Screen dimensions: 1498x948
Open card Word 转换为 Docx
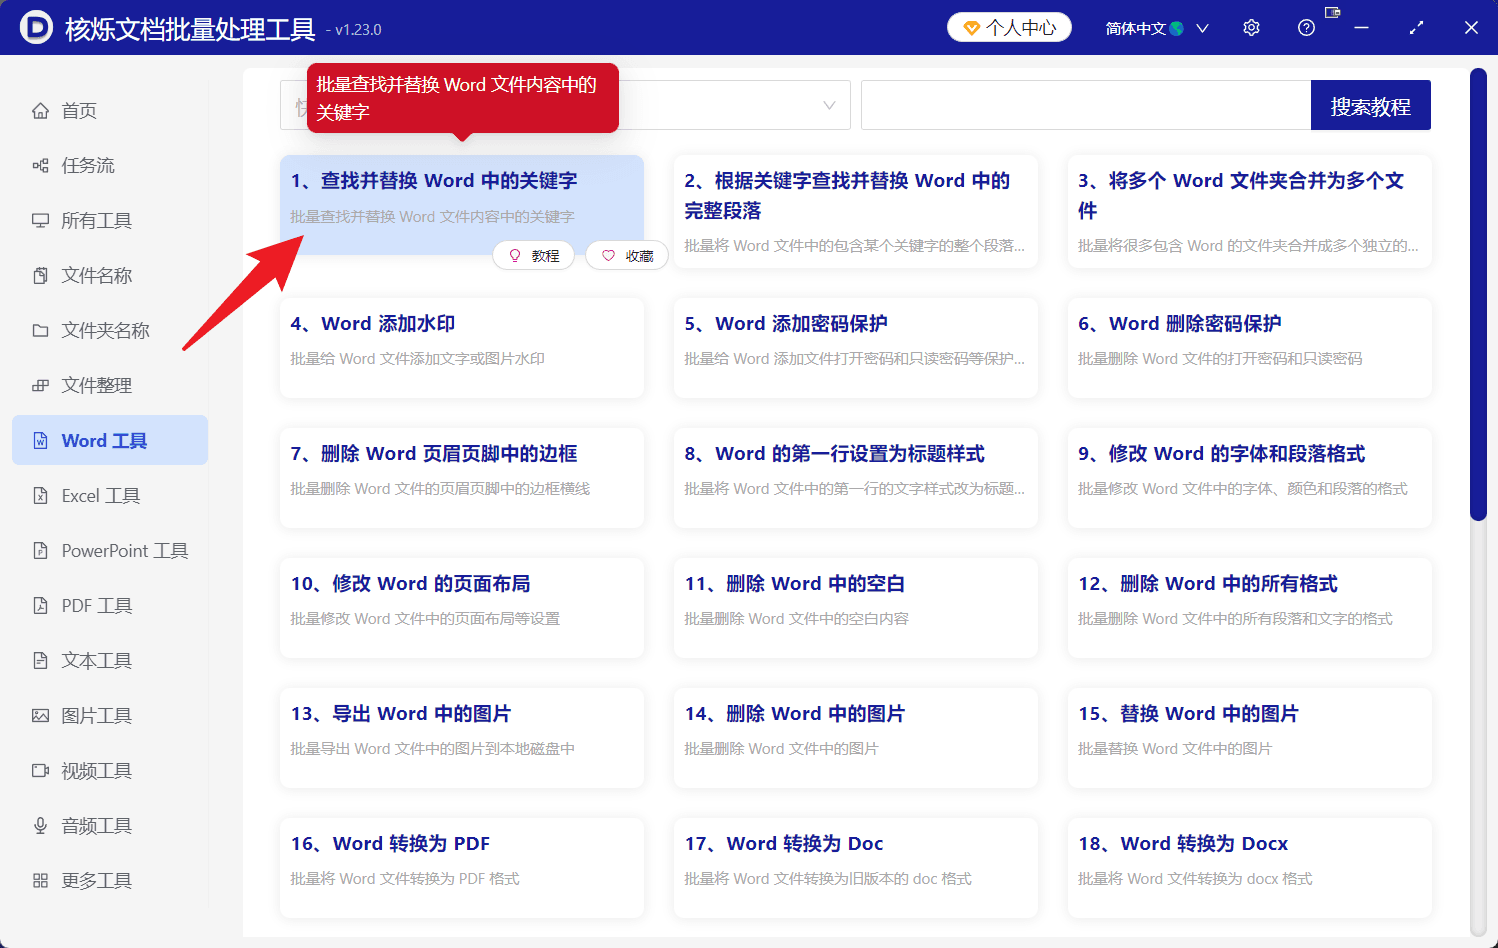tap(1250, 868)
